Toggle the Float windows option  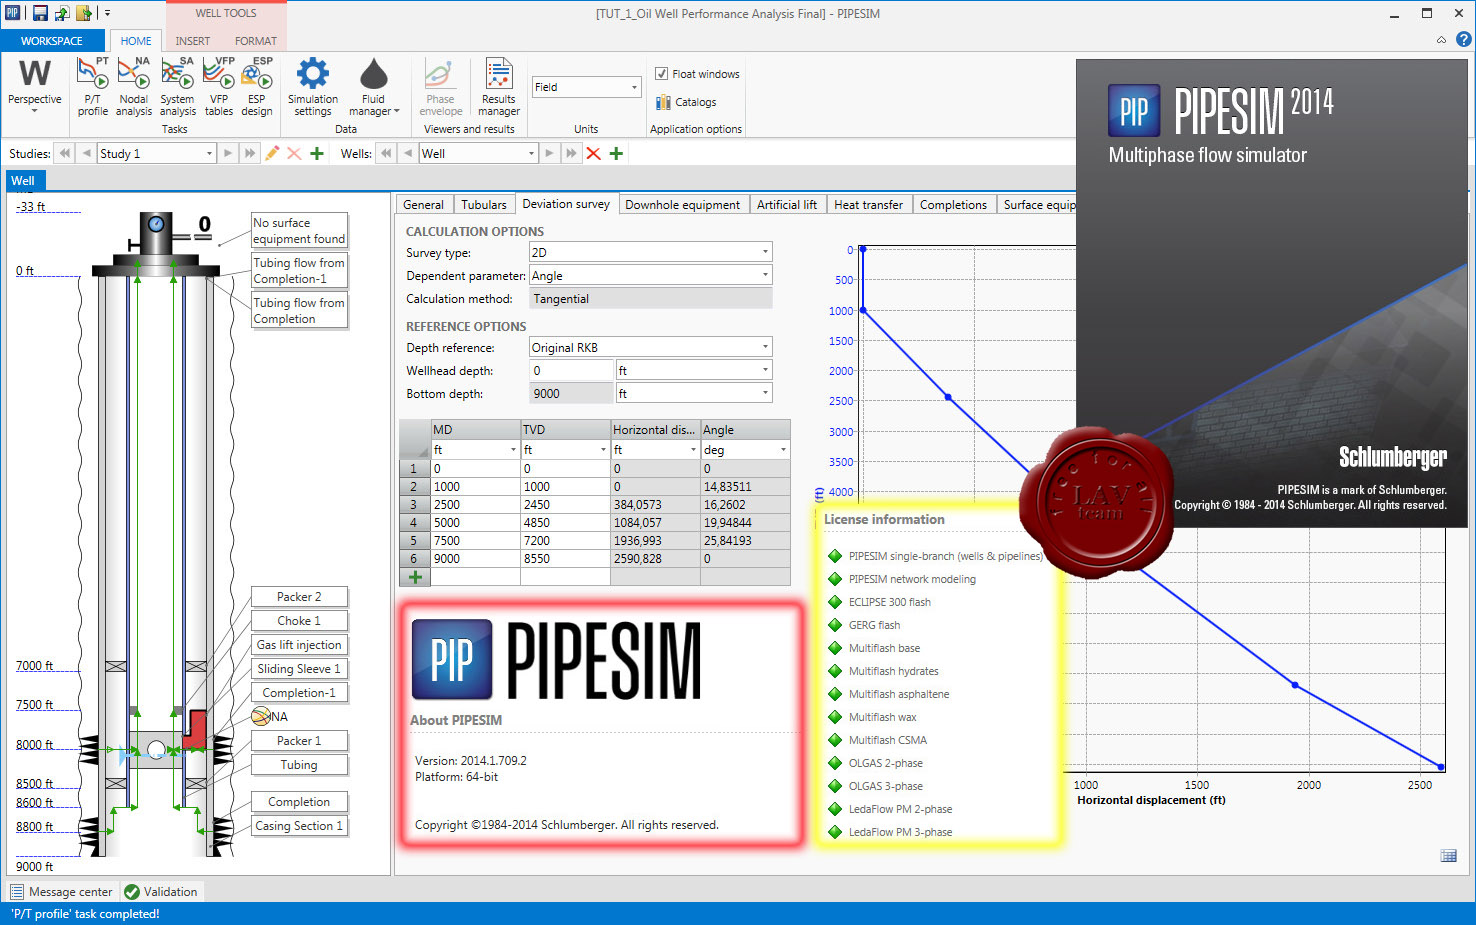(662, 73)
